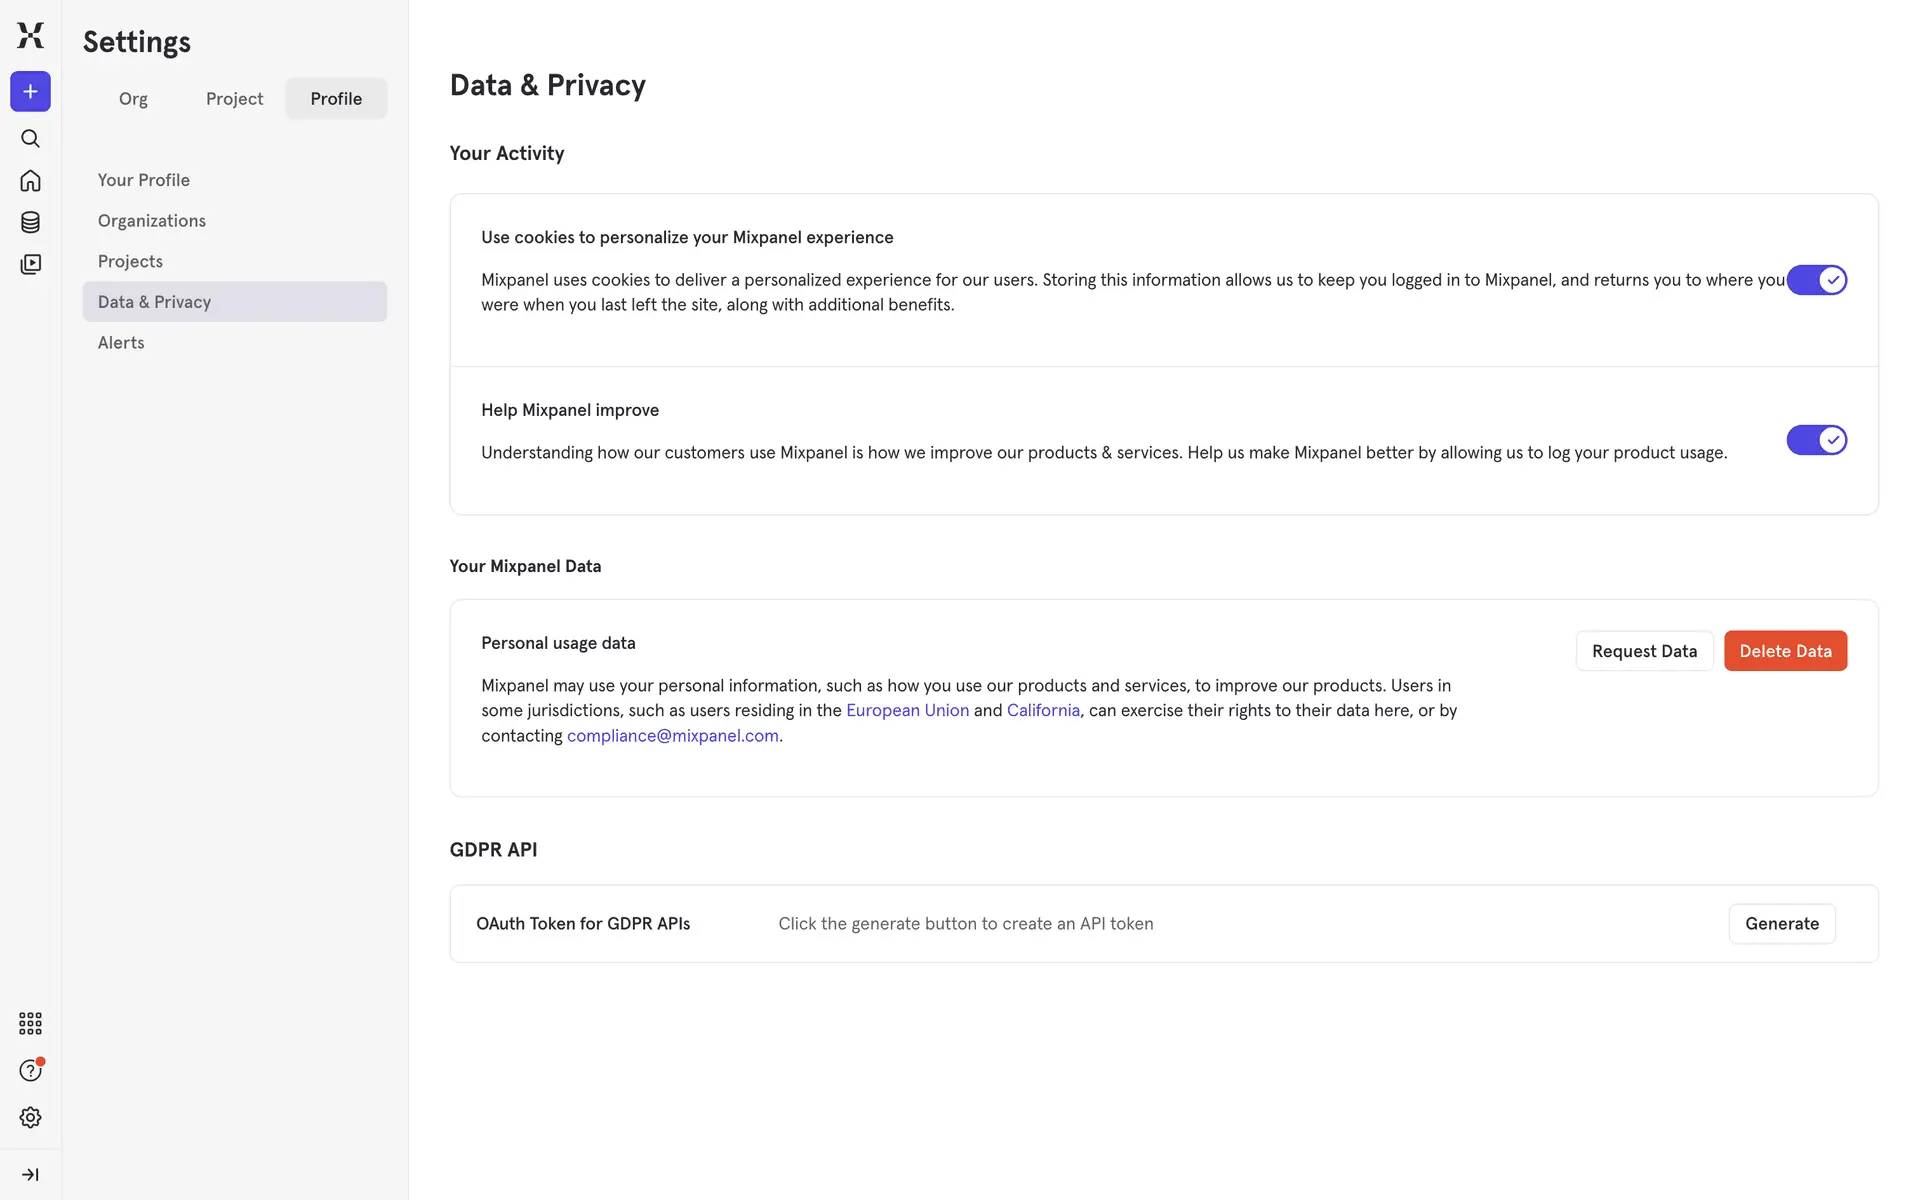
Task: Click the purple plus create button
Action: (30, 92)
